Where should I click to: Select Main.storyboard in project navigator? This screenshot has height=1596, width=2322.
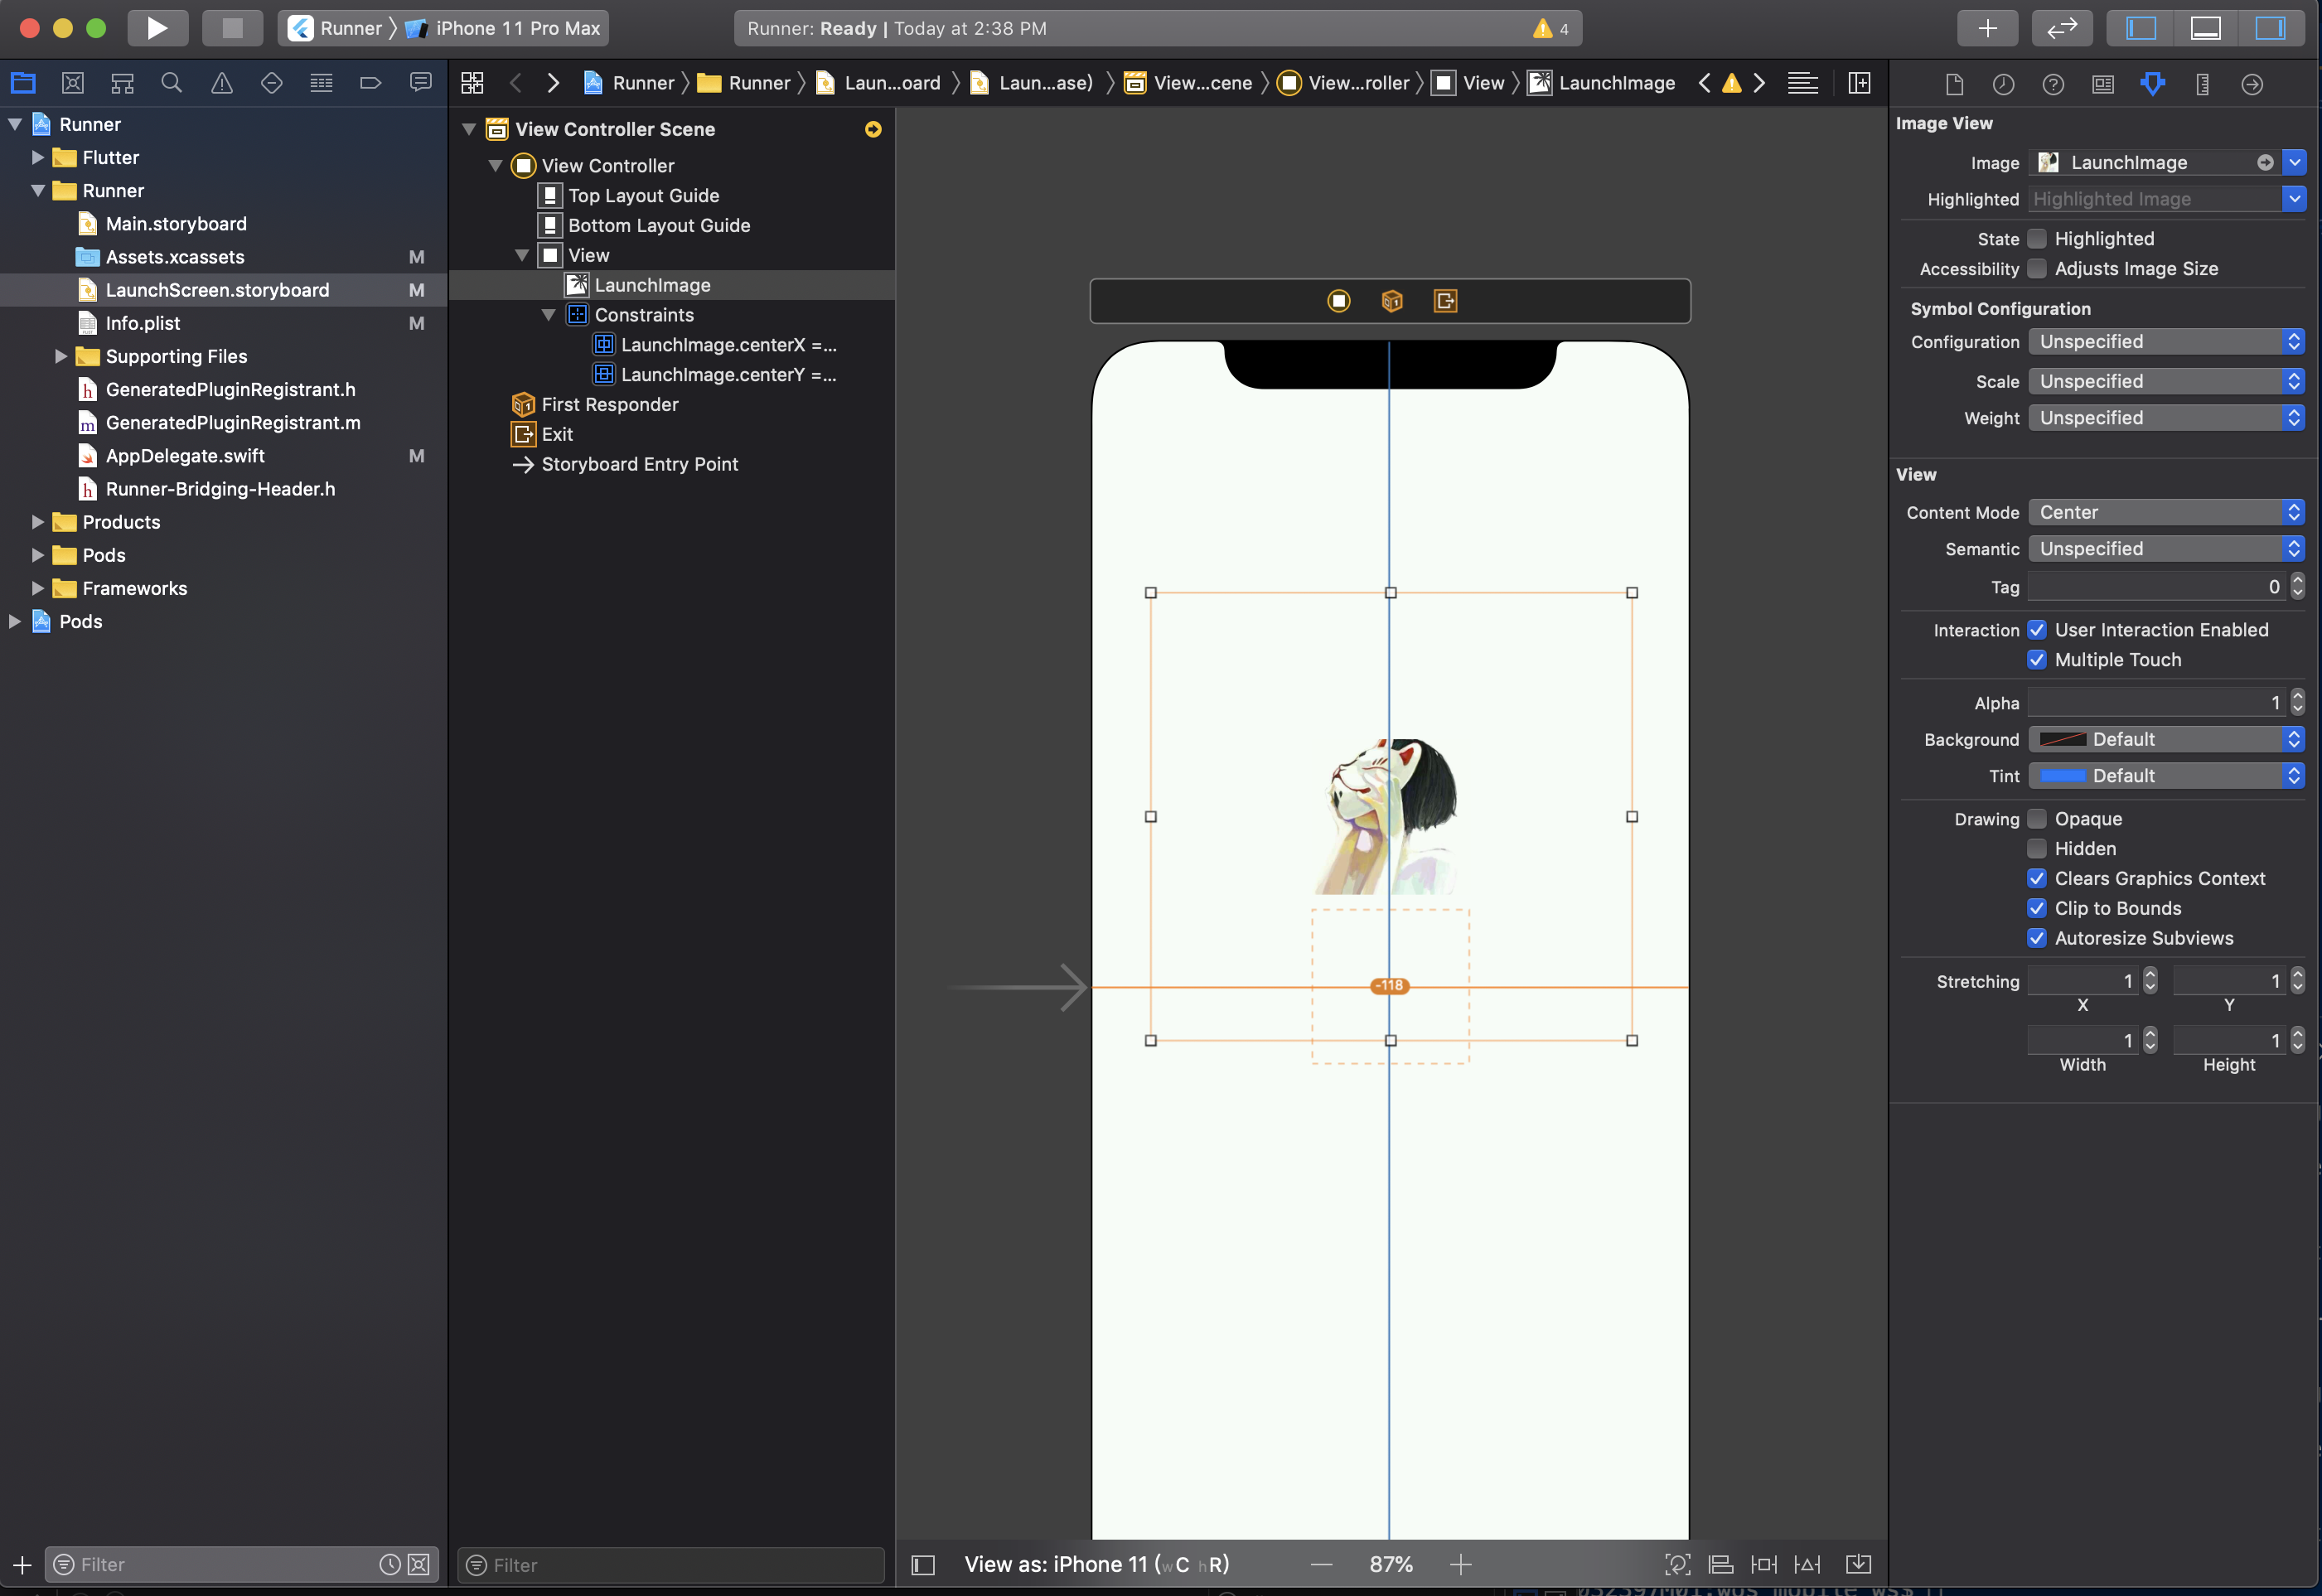point(176,224)
